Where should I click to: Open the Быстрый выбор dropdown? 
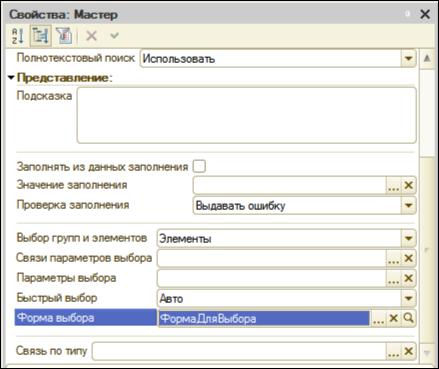(408, 298)
